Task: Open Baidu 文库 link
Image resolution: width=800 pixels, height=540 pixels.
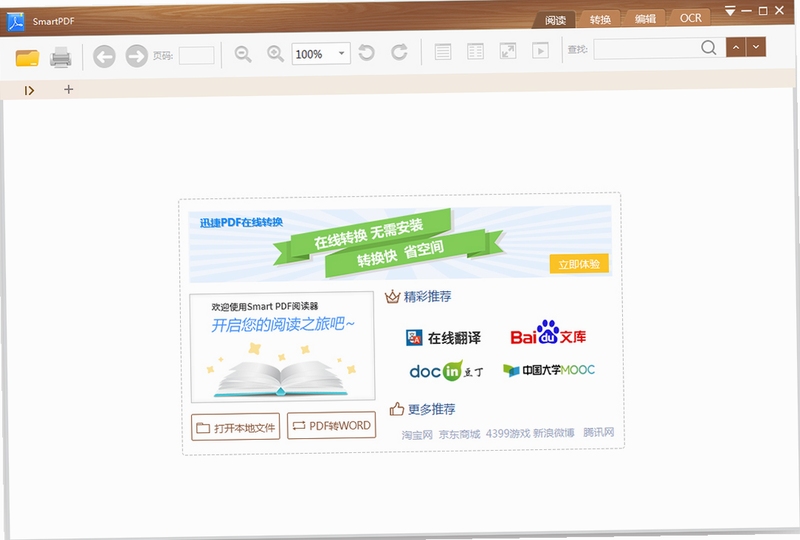Action: point(548,333)
